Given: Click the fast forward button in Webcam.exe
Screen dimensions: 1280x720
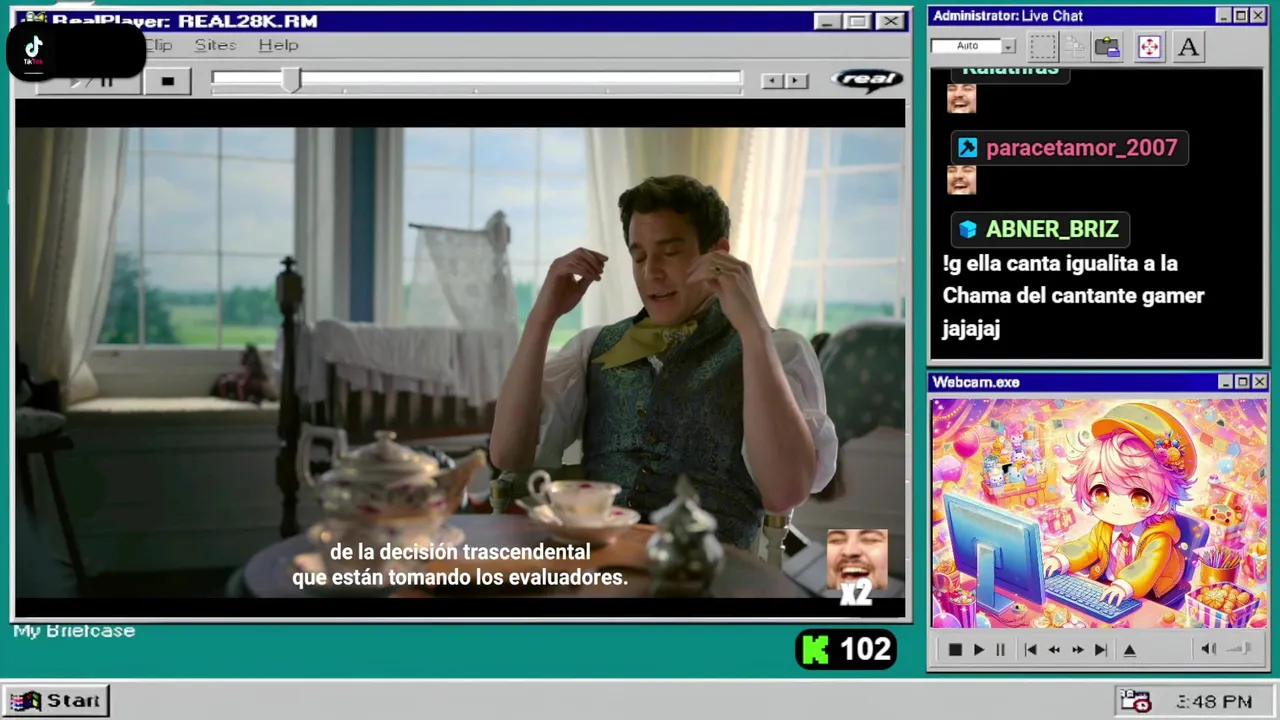Looking at the screenshot, I should [x=1077, y=649].
